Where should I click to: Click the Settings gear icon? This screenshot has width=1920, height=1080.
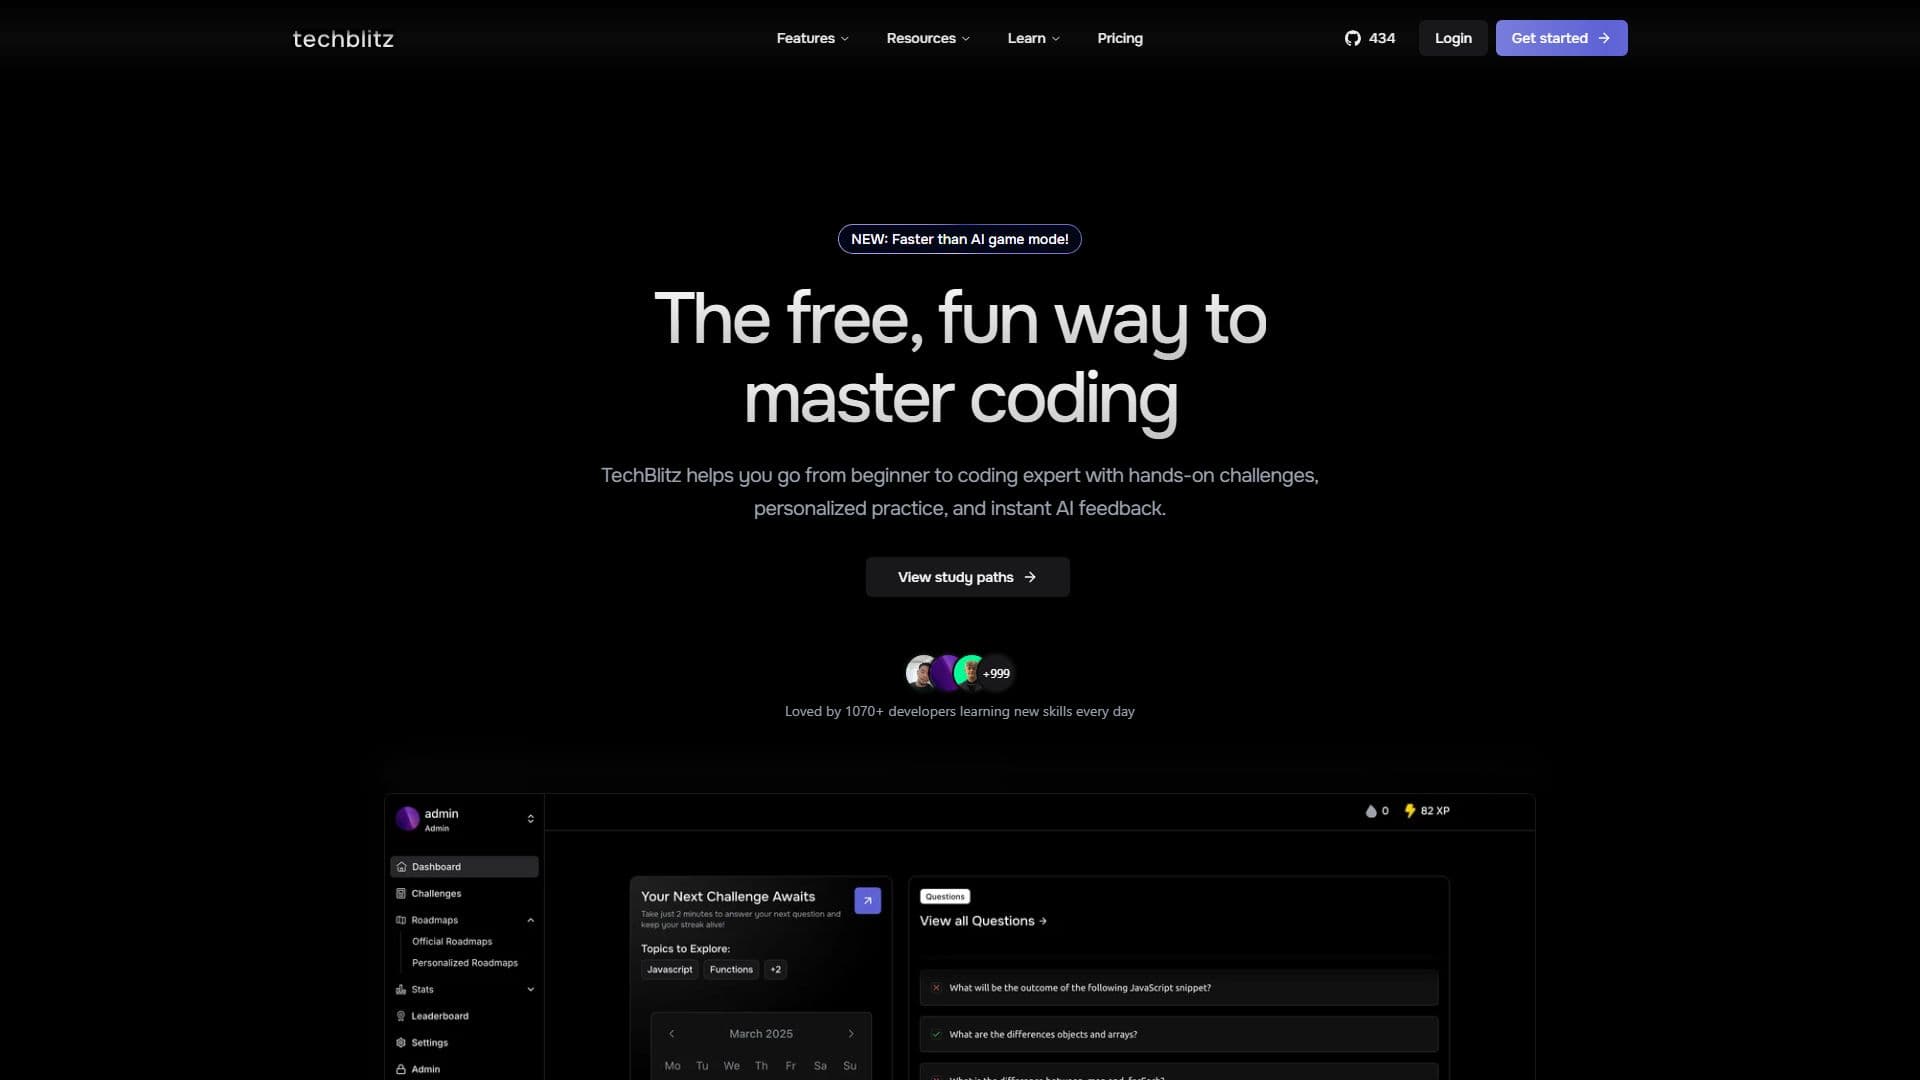(x=401, y=1043)
